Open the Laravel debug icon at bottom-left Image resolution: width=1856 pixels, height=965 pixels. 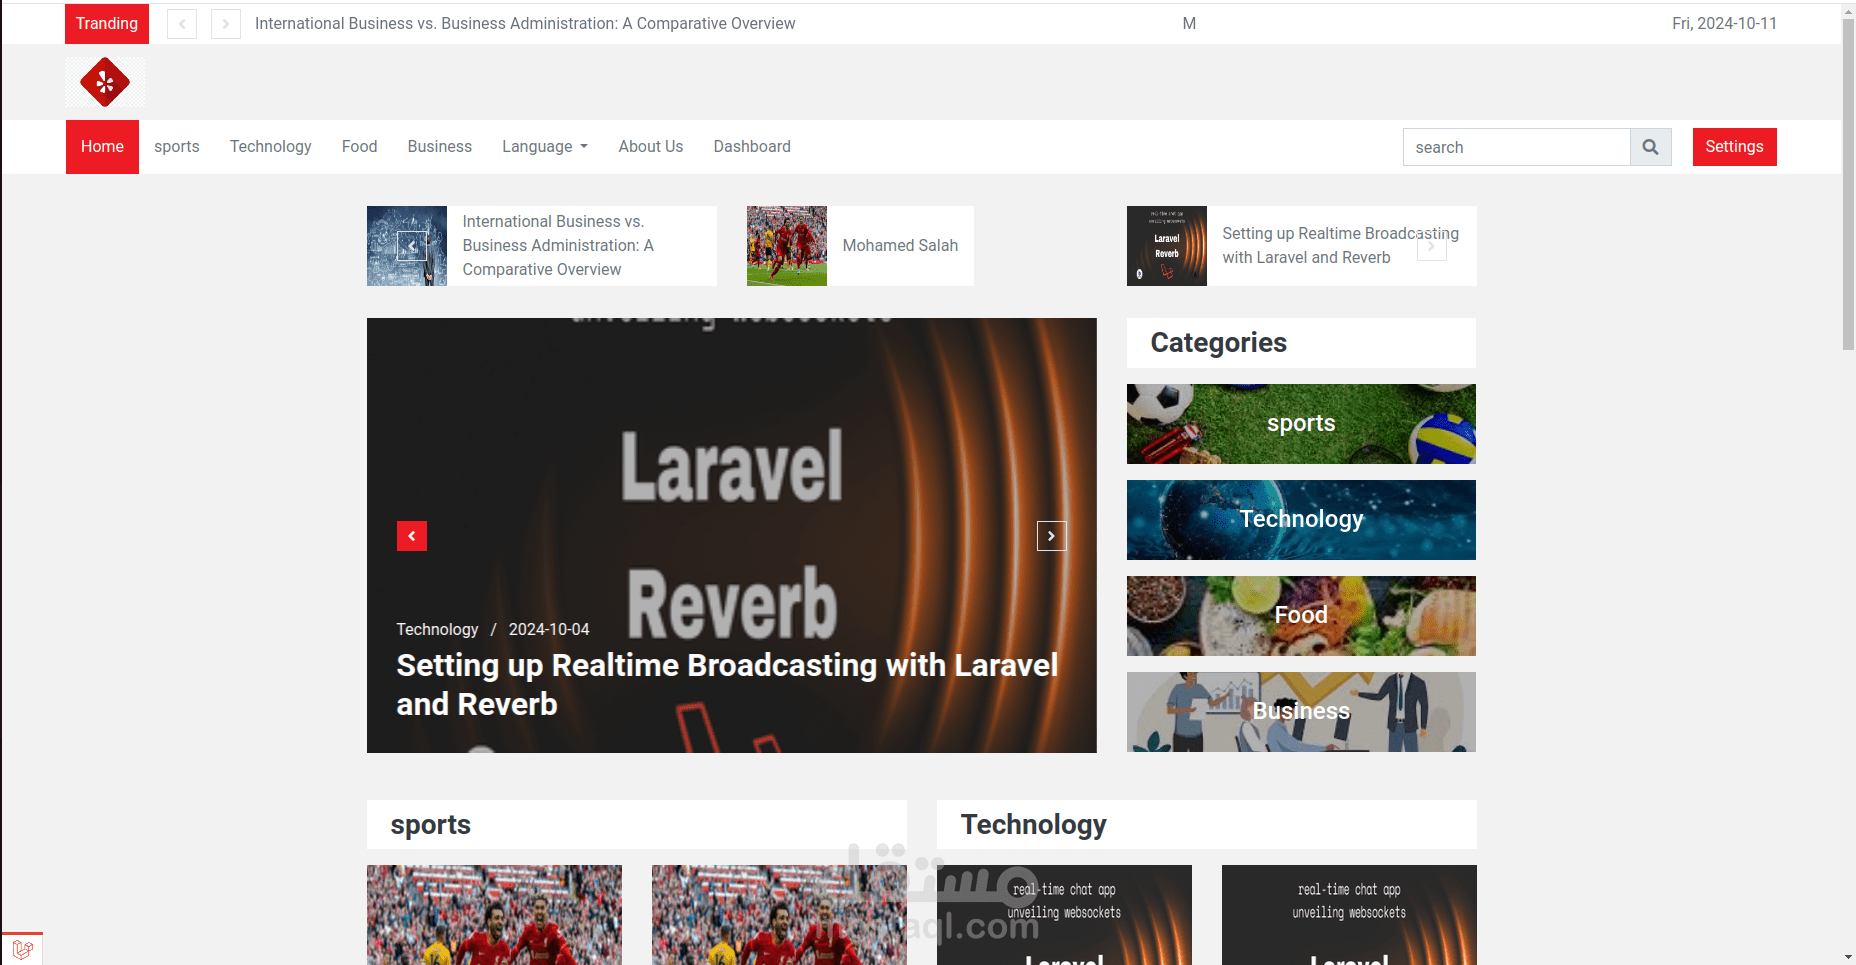coord(23,949)
